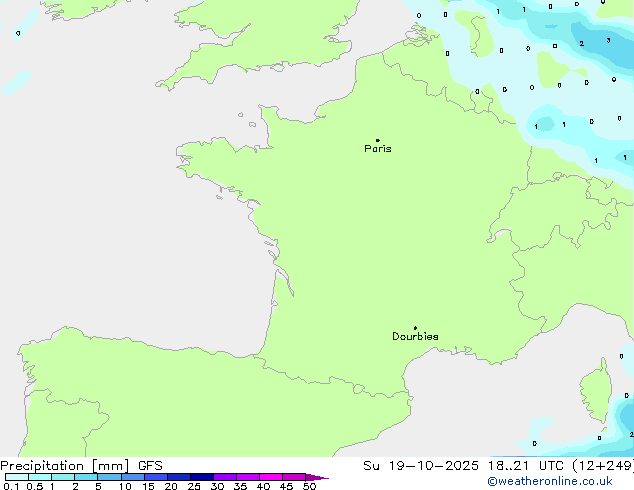Click the '35' legend scale value

click(x=240, y=486)
